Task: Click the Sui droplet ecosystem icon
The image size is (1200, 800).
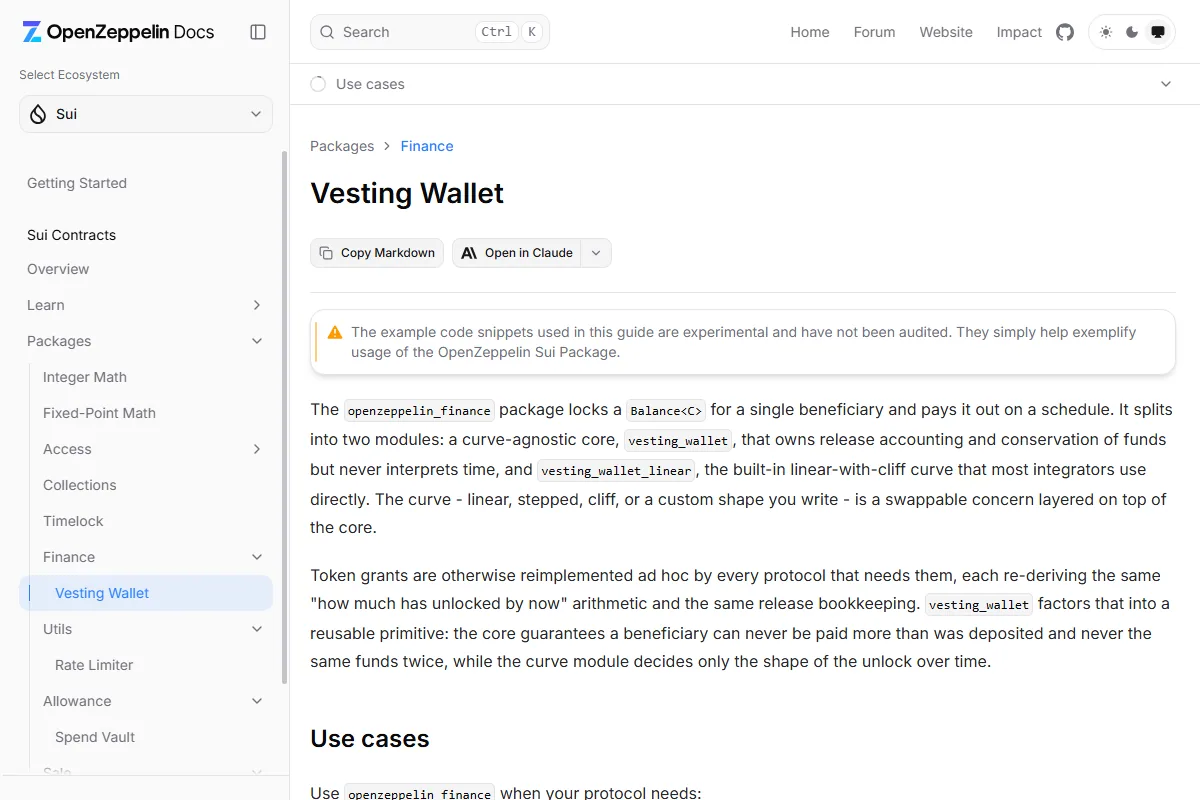Action: point(38,114)
